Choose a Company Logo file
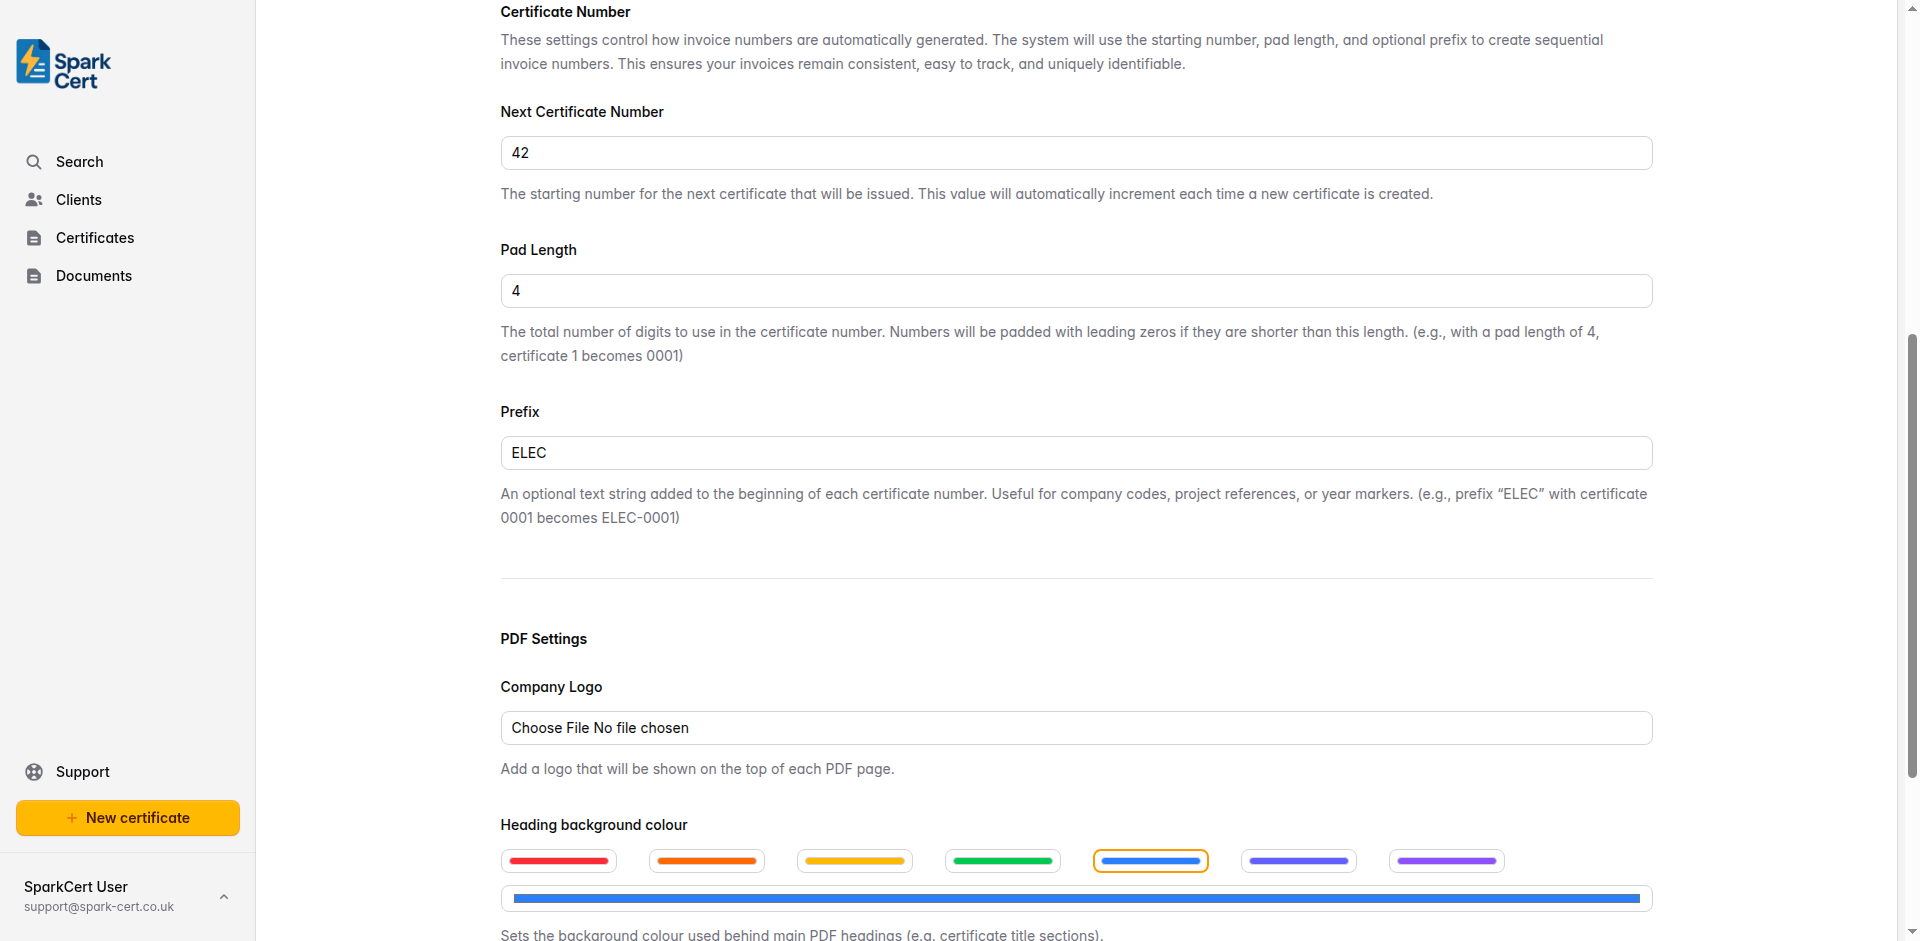The image size is (1920, 941). tap(549, 728)
